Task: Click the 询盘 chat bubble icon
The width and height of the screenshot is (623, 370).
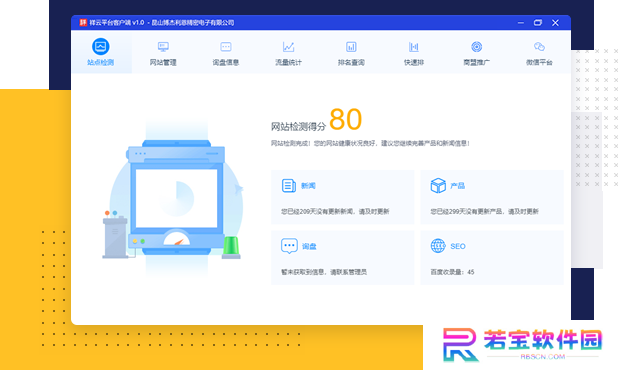Action: click(289, 246)
